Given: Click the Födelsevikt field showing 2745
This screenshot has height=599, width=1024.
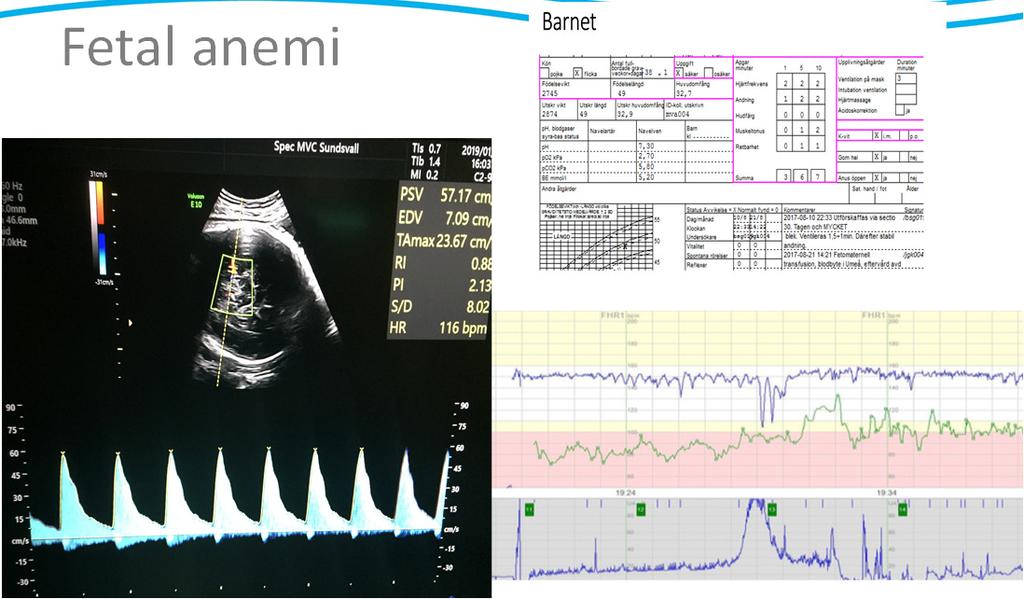Looking at the screenshot, I should (575, 89).
